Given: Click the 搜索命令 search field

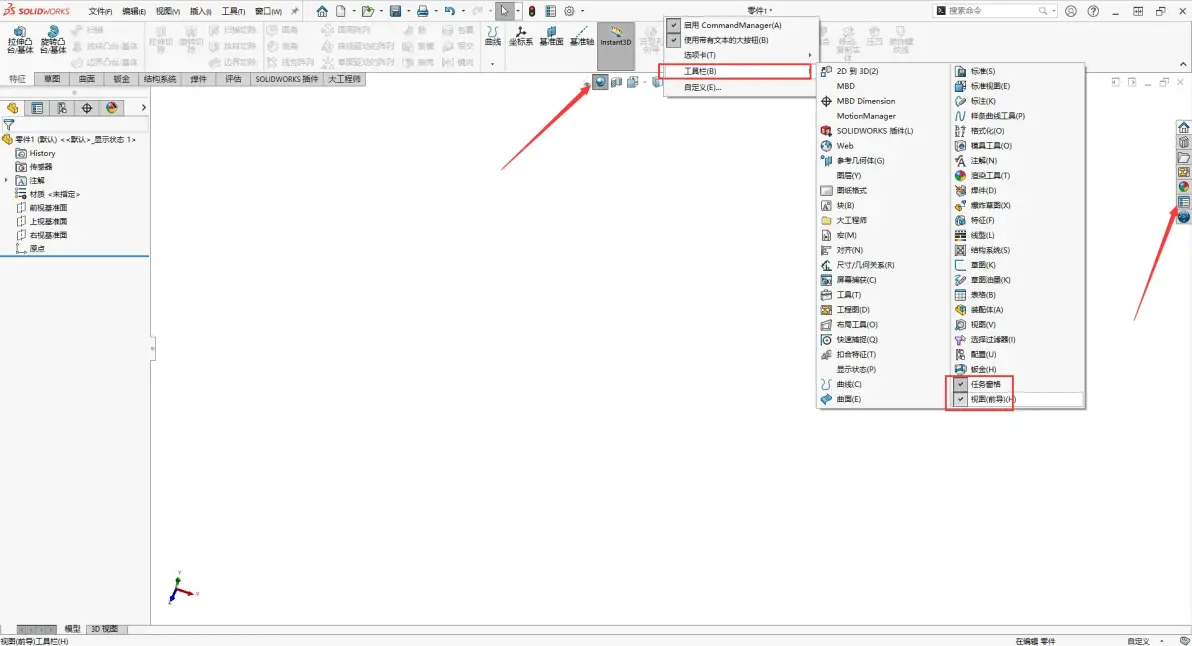Looking at the screenshot, I should pos(990,11).
